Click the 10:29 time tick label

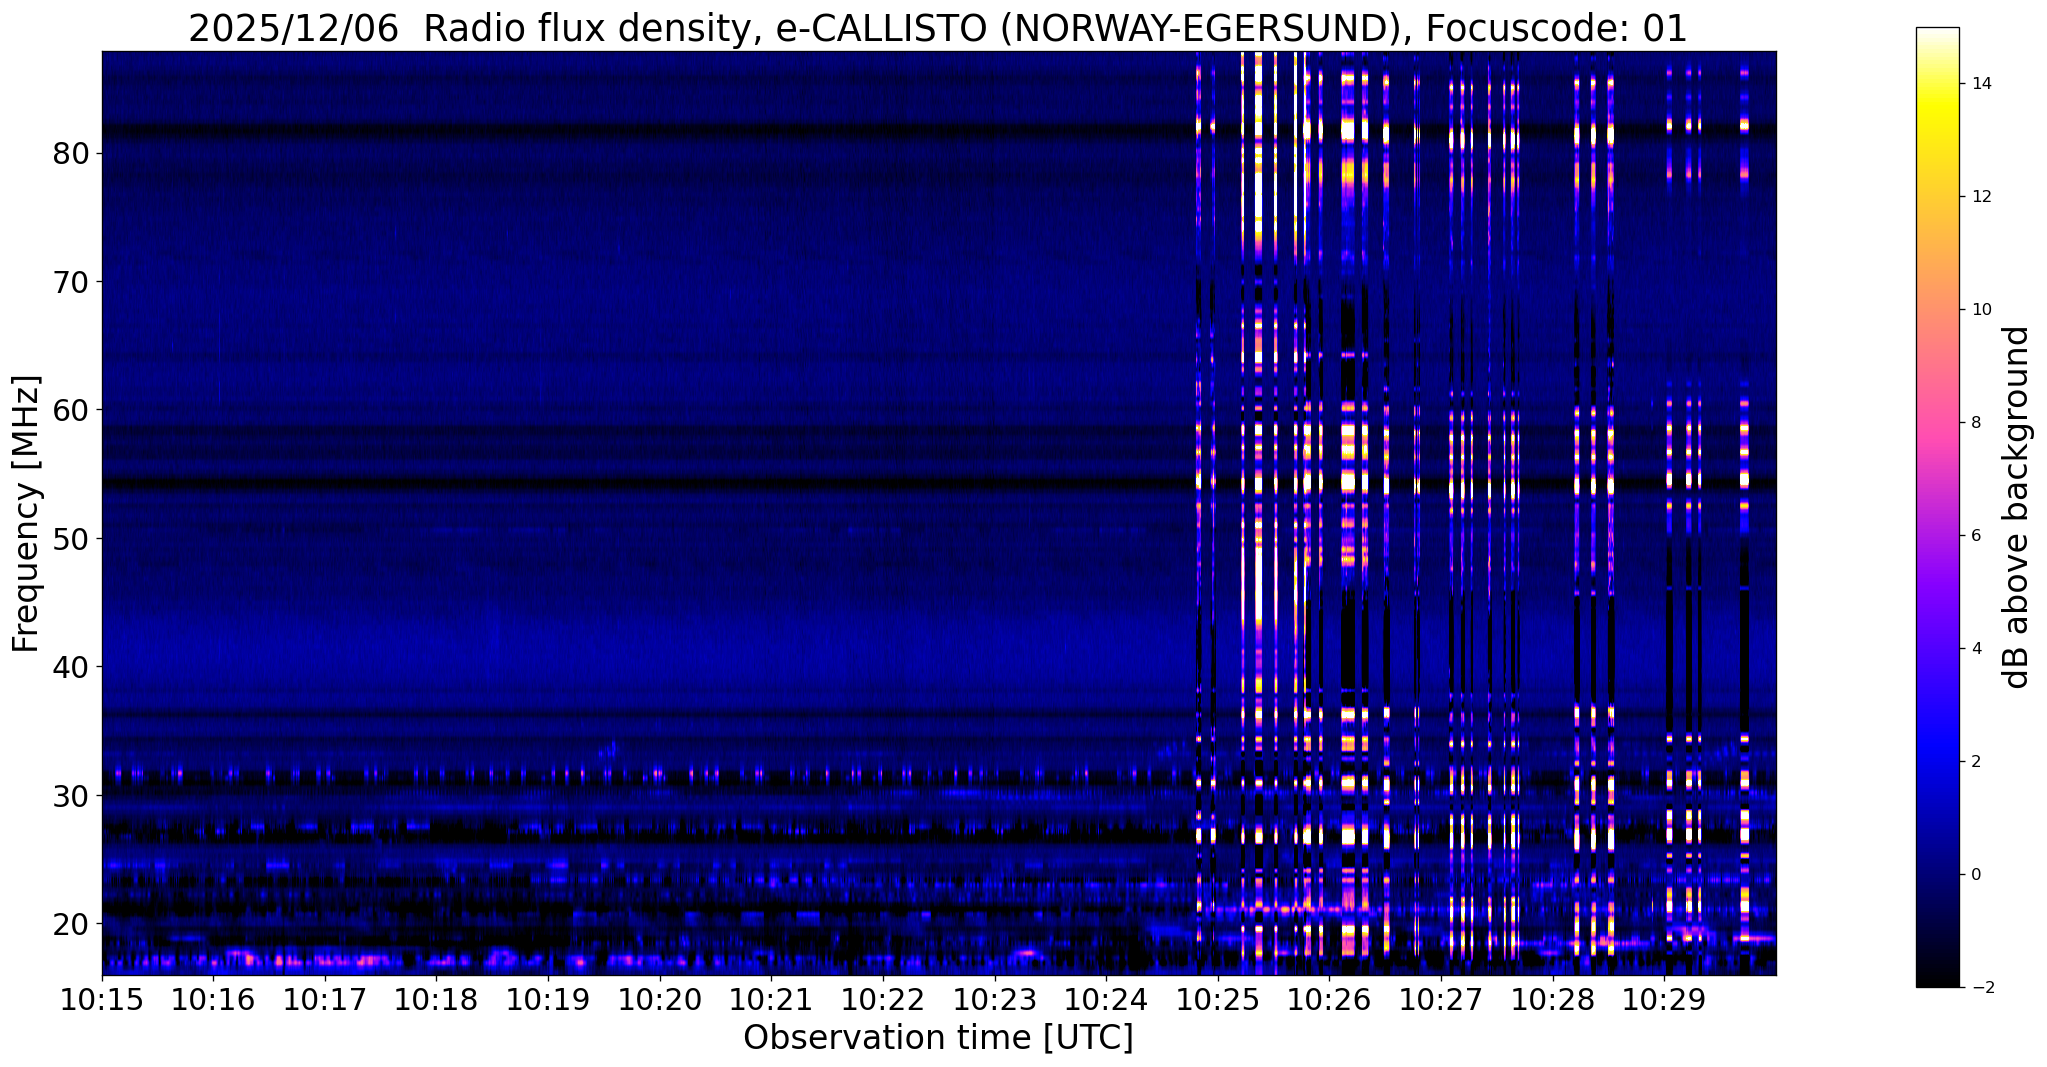(x=1663, y=1000)
